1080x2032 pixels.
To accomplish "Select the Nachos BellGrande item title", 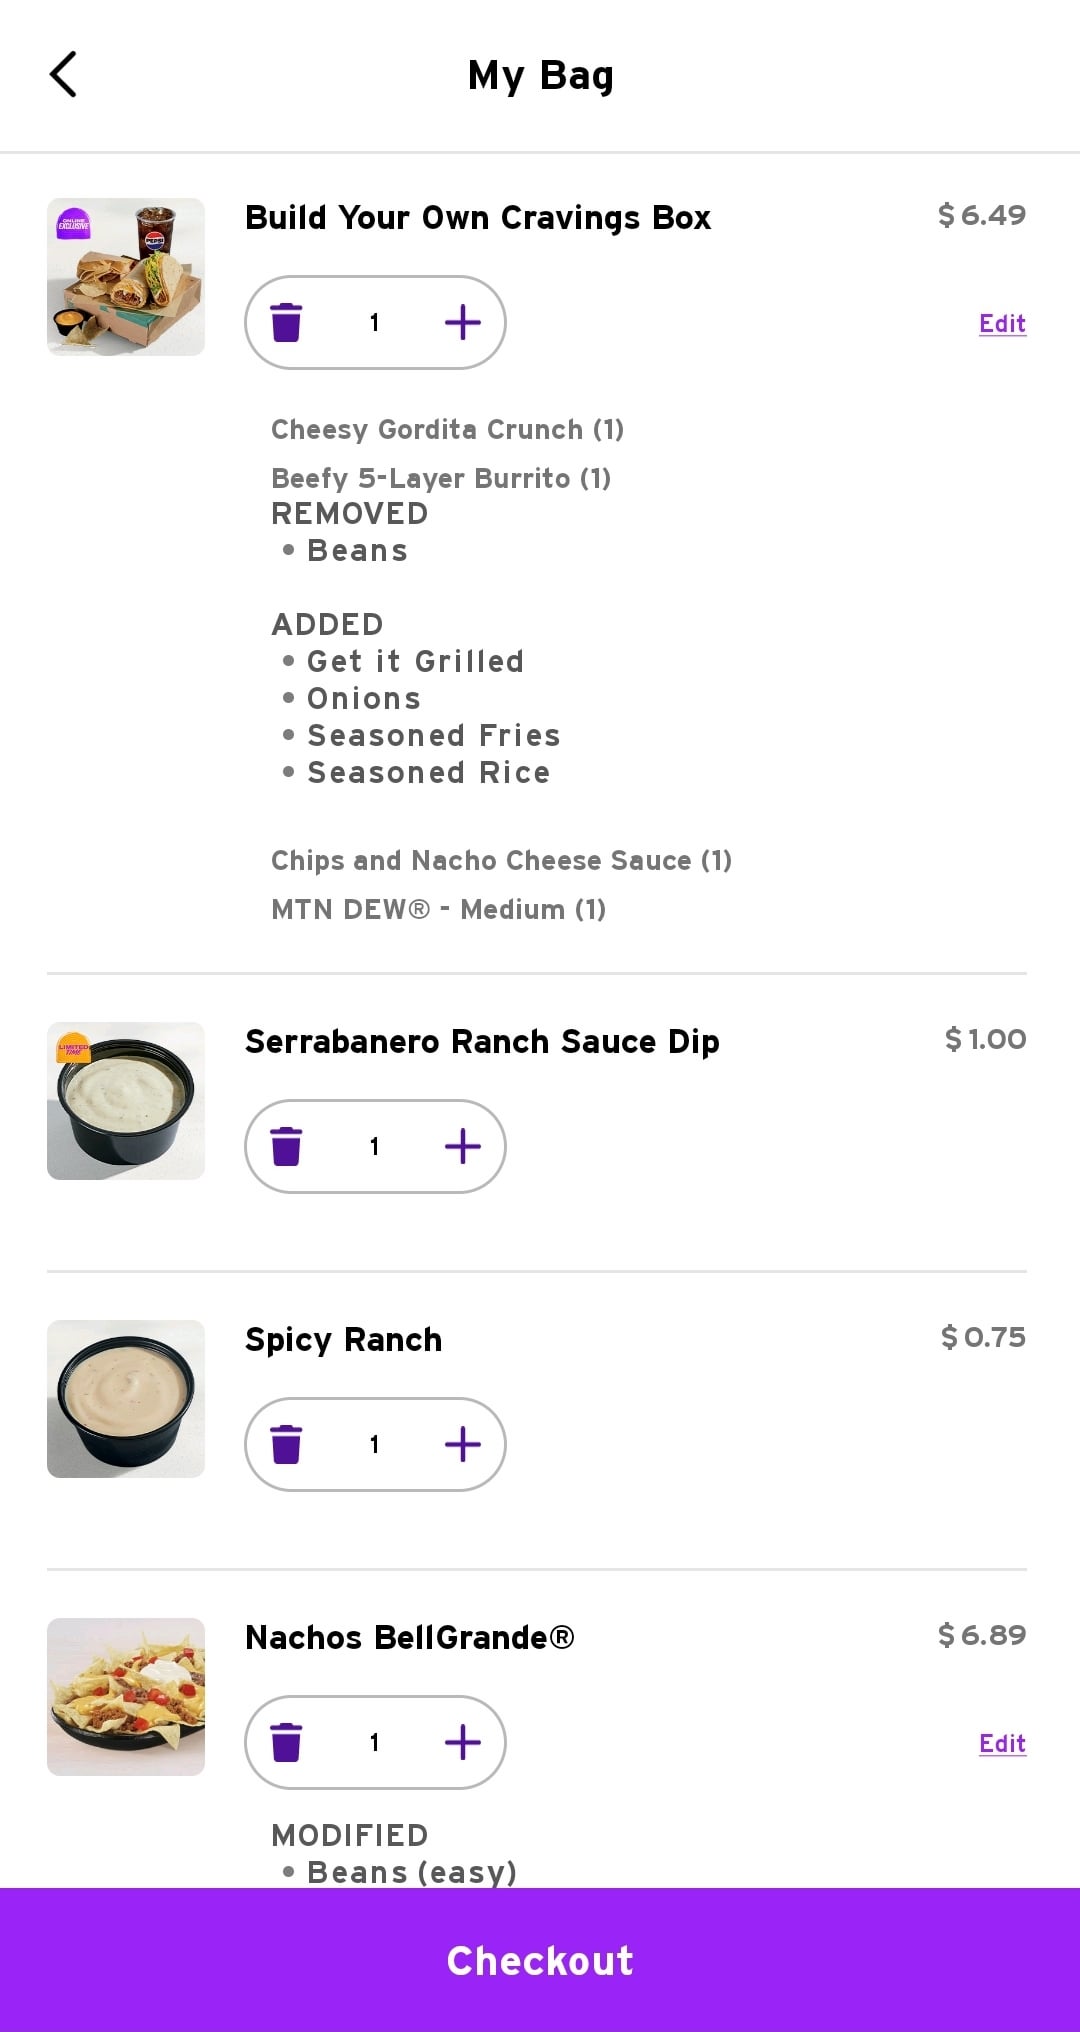I will click(410, 1638).
